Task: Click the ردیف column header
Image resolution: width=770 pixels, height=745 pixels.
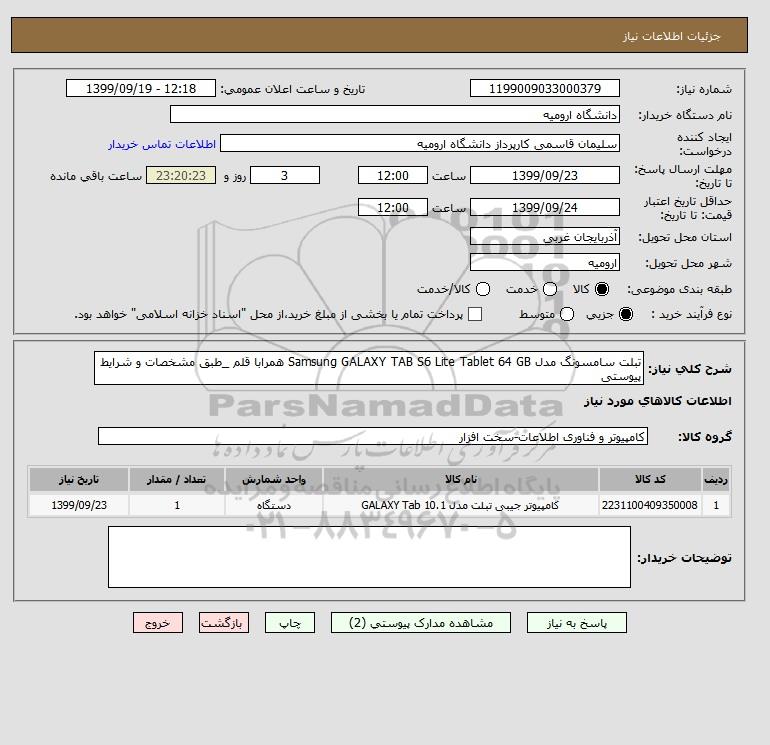Action: [x=716, y=479]
